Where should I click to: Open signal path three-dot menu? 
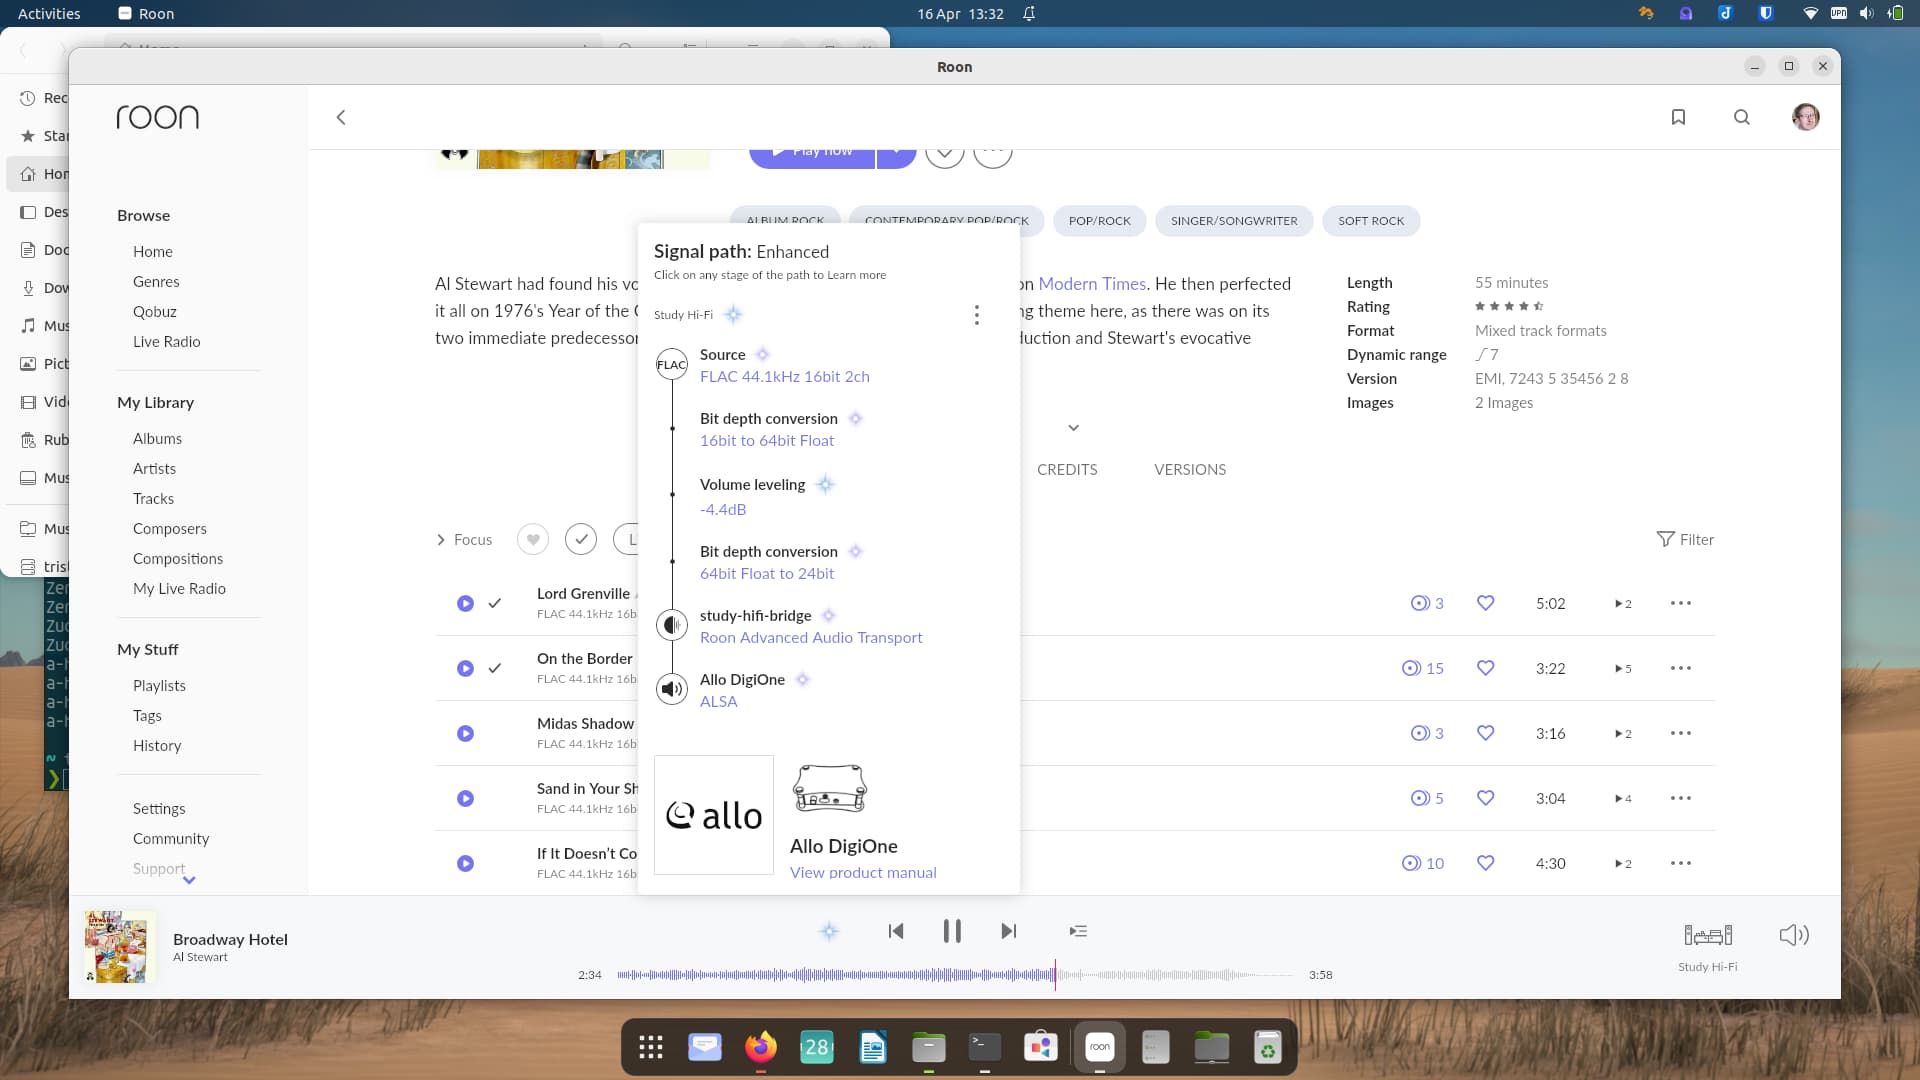[x=976, y=315]
